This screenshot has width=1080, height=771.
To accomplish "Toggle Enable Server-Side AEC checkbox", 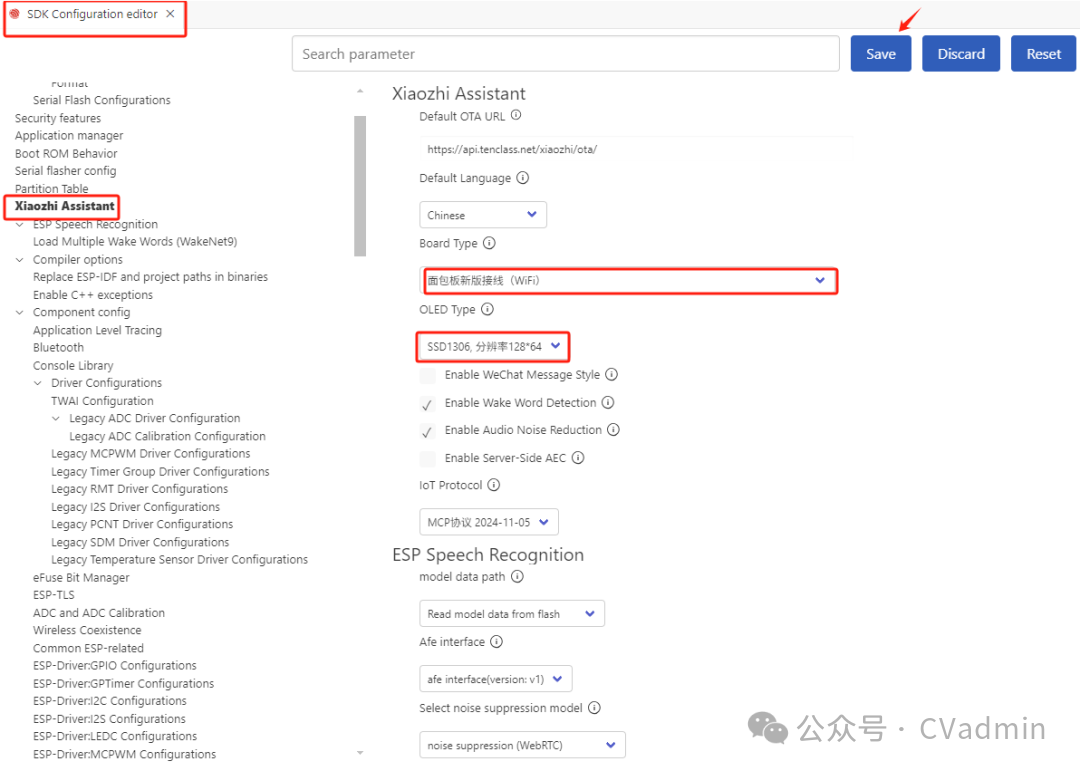I will (x=428, y=459).
